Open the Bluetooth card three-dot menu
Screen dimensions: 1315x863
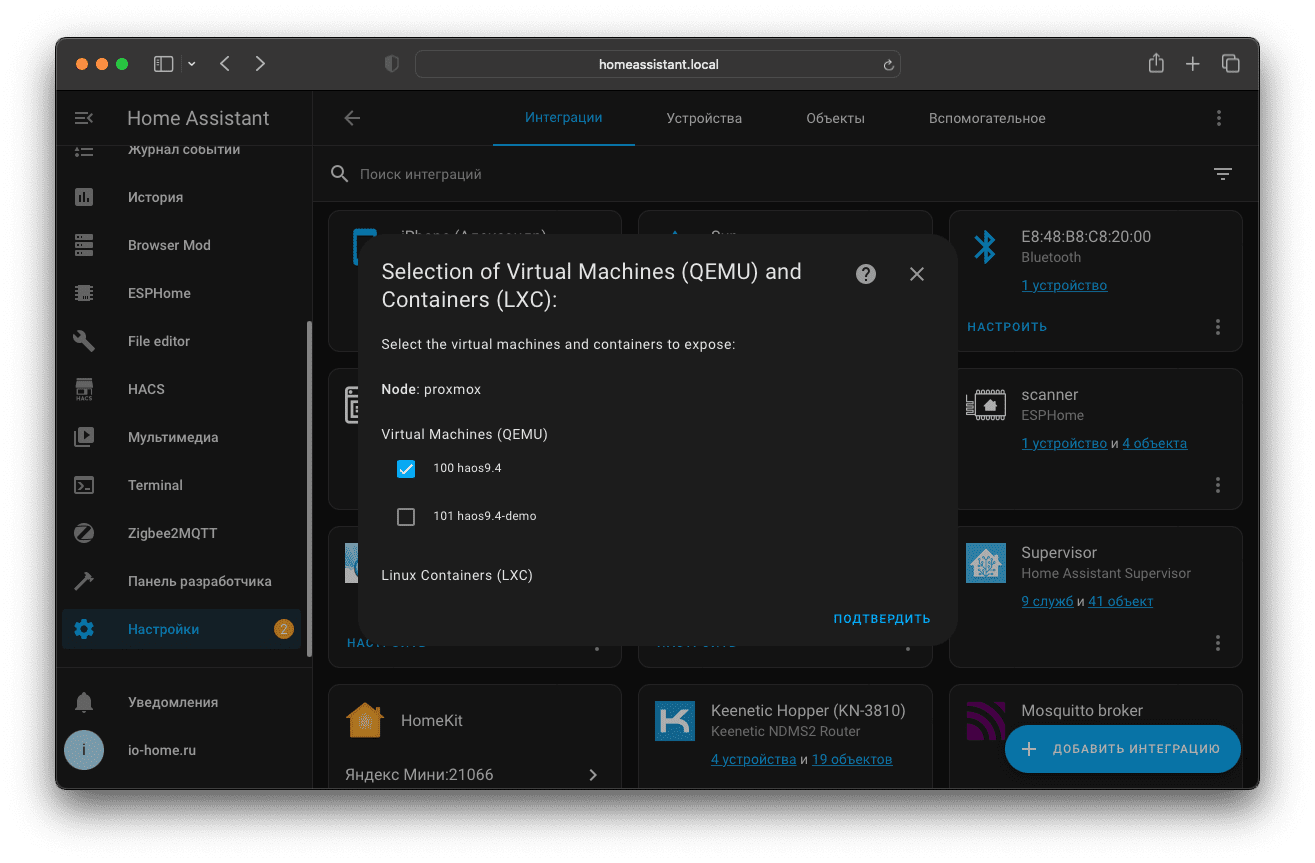pyautogui.click(x=1218, y=327)
